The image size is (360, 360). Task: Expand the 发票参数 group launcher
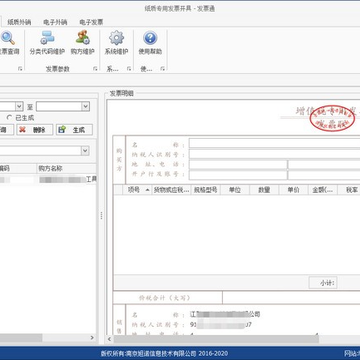(x=95, y=69)
